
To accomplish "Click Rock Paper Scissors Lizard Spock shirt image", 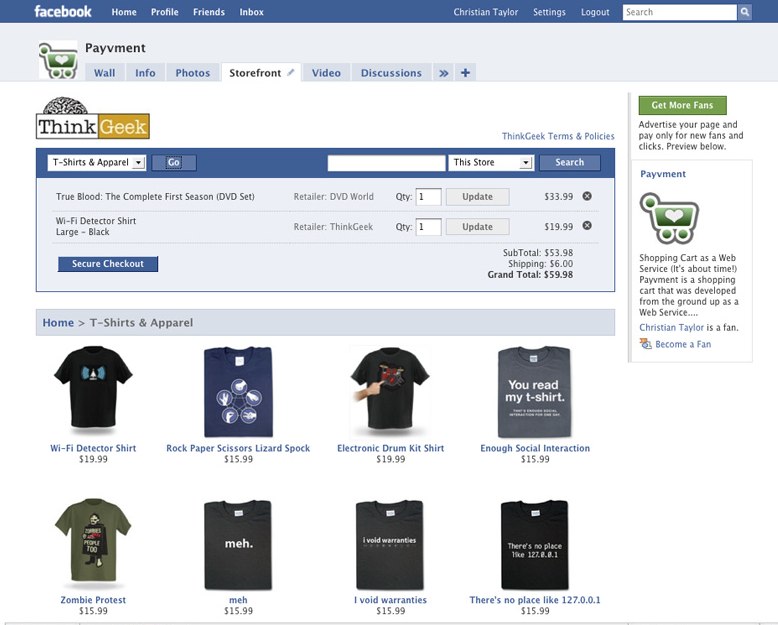I will 238,392.
